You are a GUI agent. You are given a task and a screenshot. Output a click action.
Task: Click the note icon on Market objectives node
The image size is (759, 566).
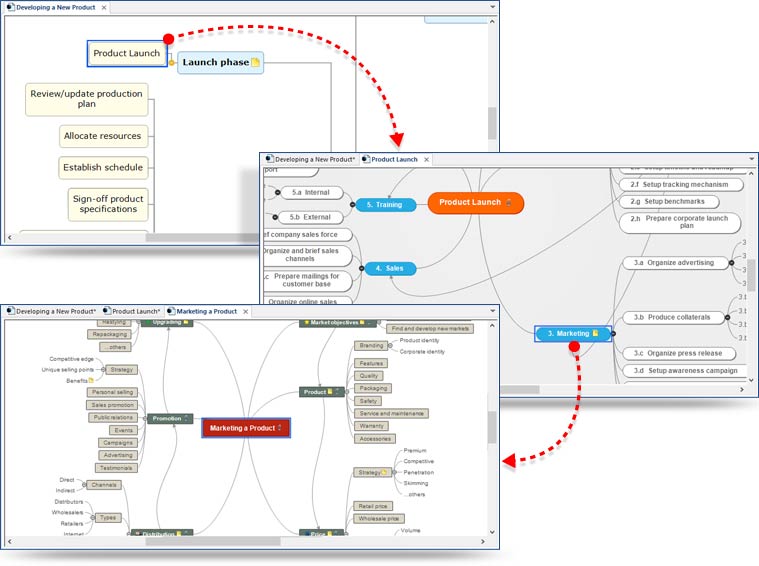[362, 322]
